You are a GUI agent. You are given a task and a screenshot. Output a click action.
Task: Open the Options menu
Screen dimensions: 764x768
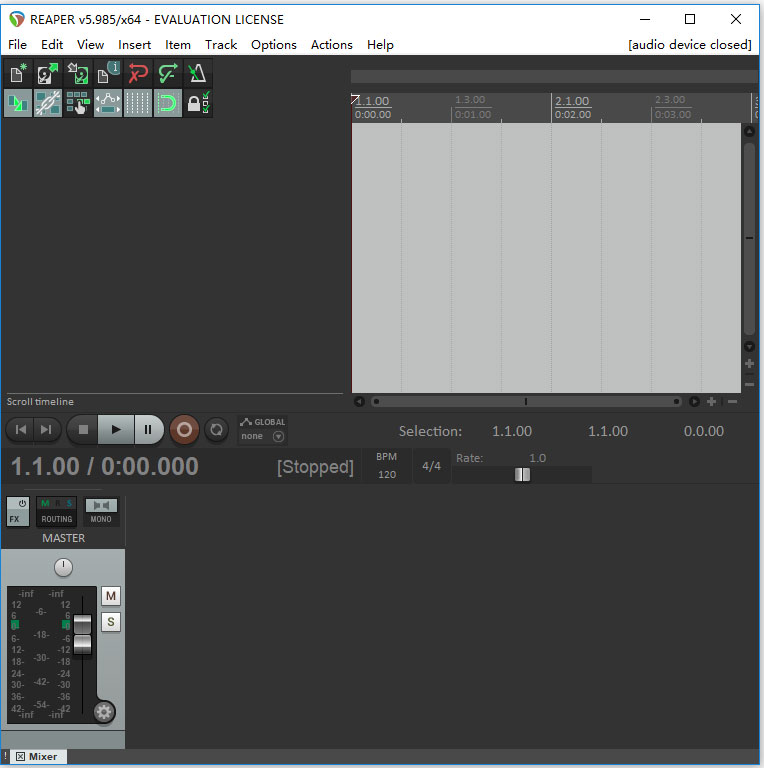point(273,44)
